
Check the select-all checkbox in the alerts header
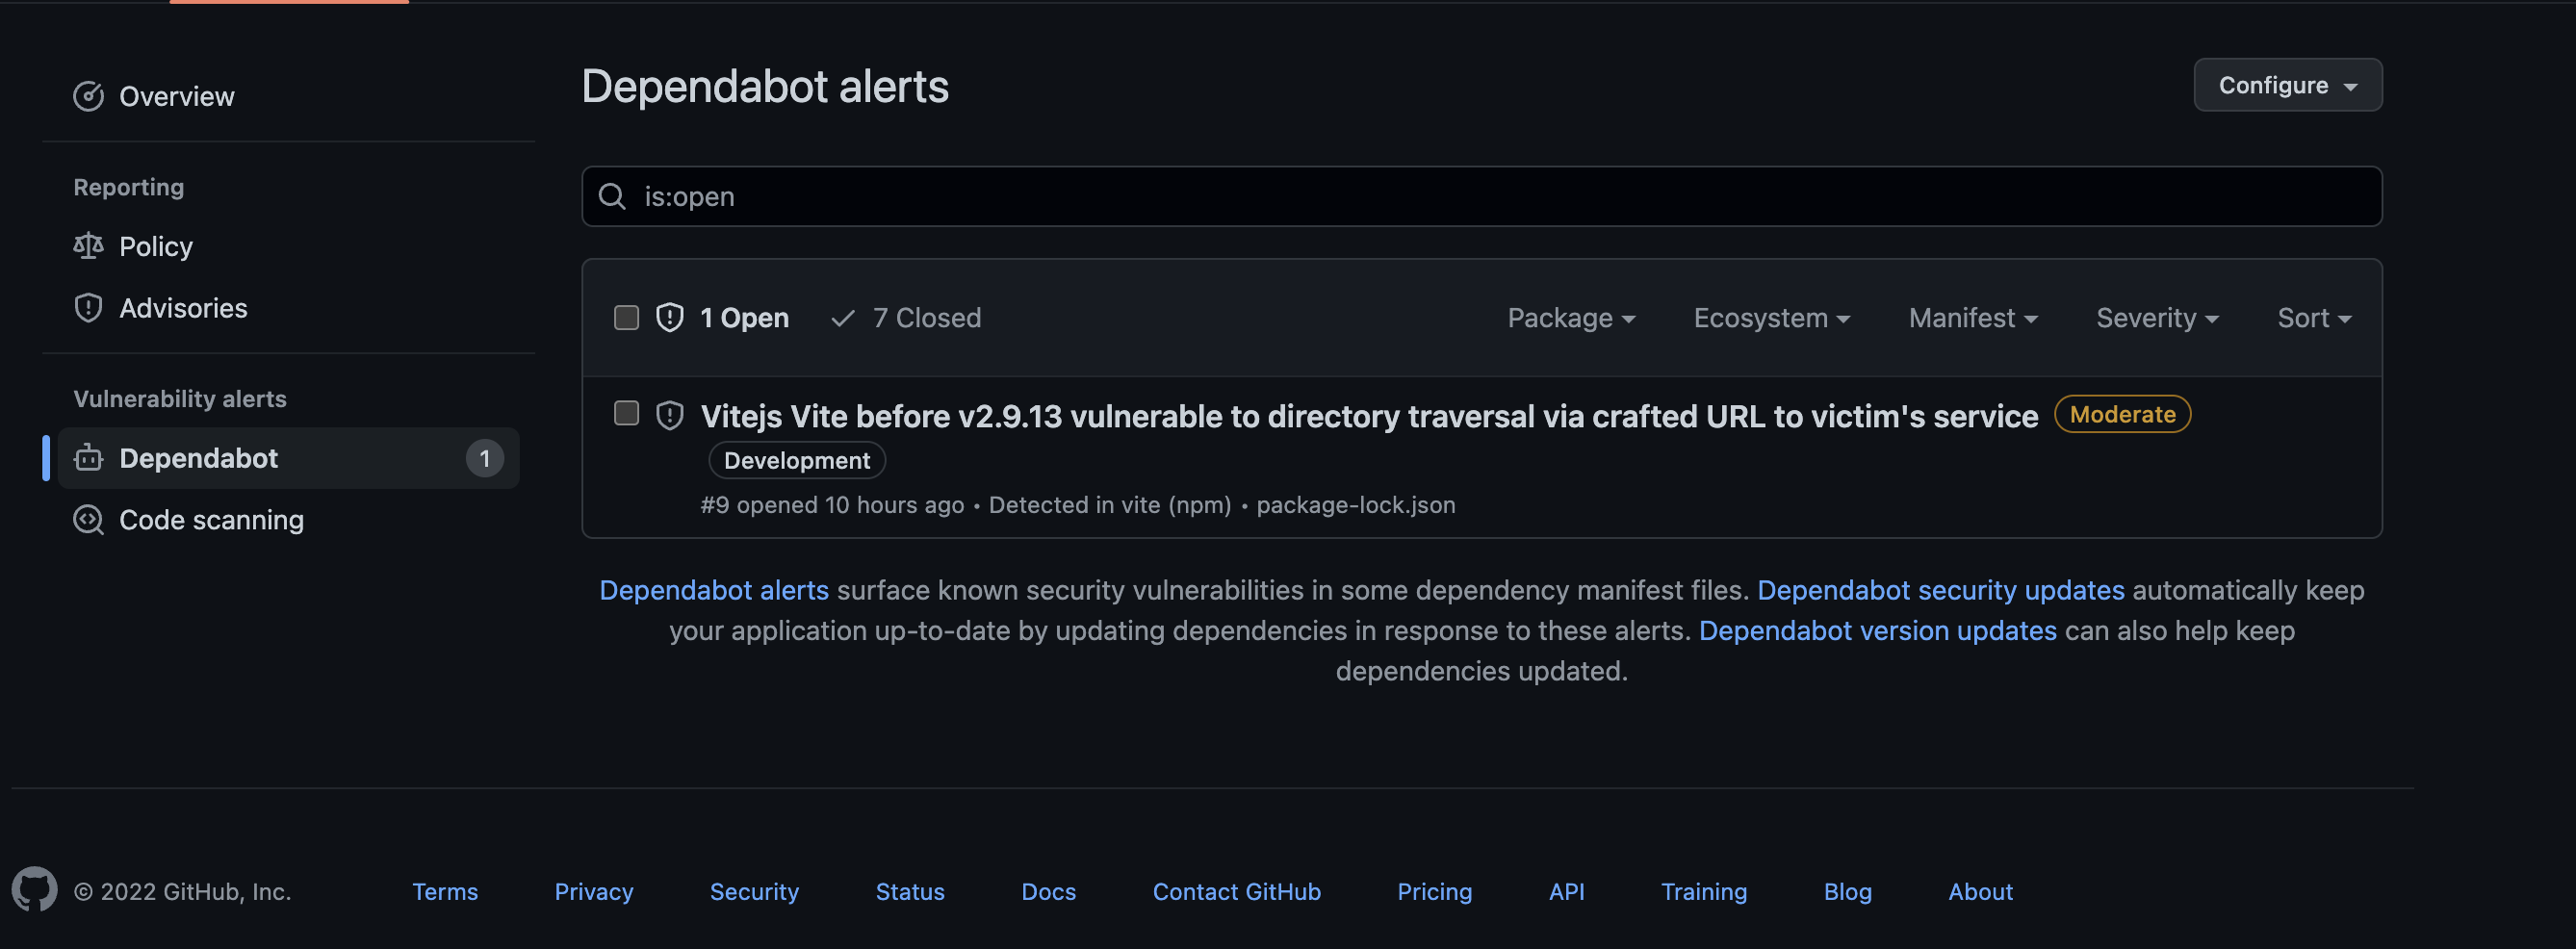626,317
